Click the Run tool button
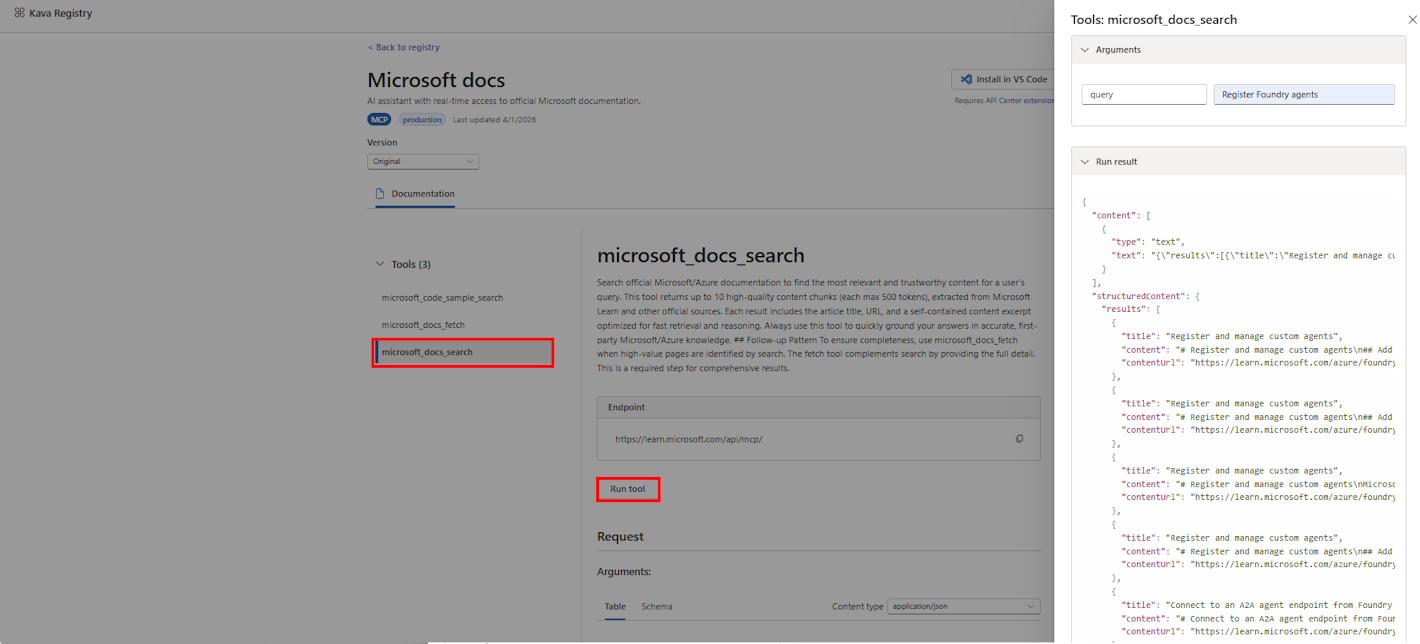This screenshot has height=644, width=1420. tap(628, 489)
